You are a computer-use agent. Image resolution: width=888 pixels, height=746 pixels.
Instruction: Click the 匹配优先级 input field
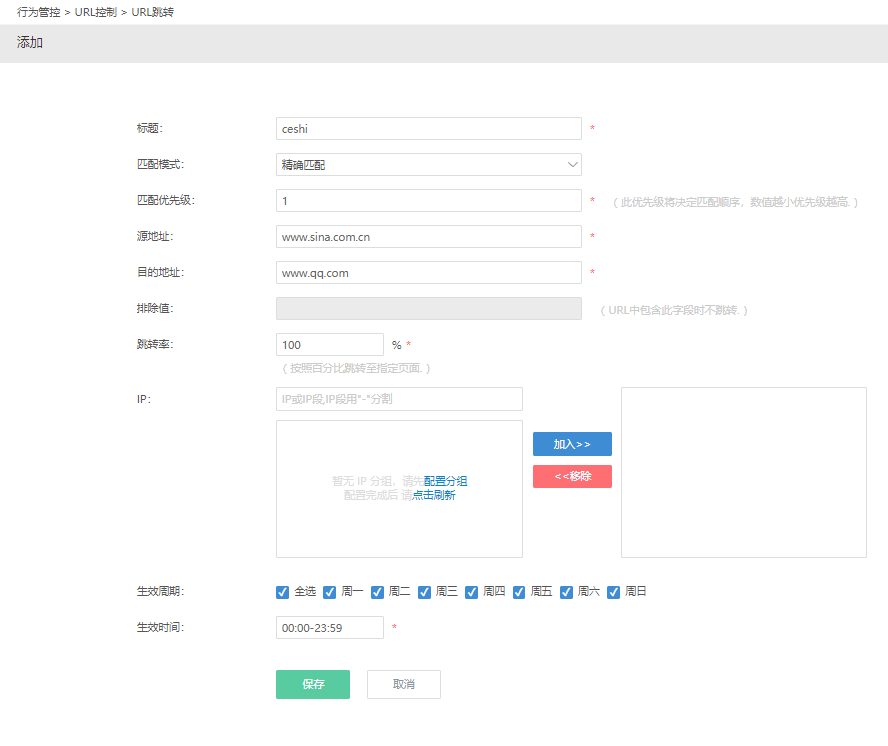pyautogui.click(x=428, y=201)
